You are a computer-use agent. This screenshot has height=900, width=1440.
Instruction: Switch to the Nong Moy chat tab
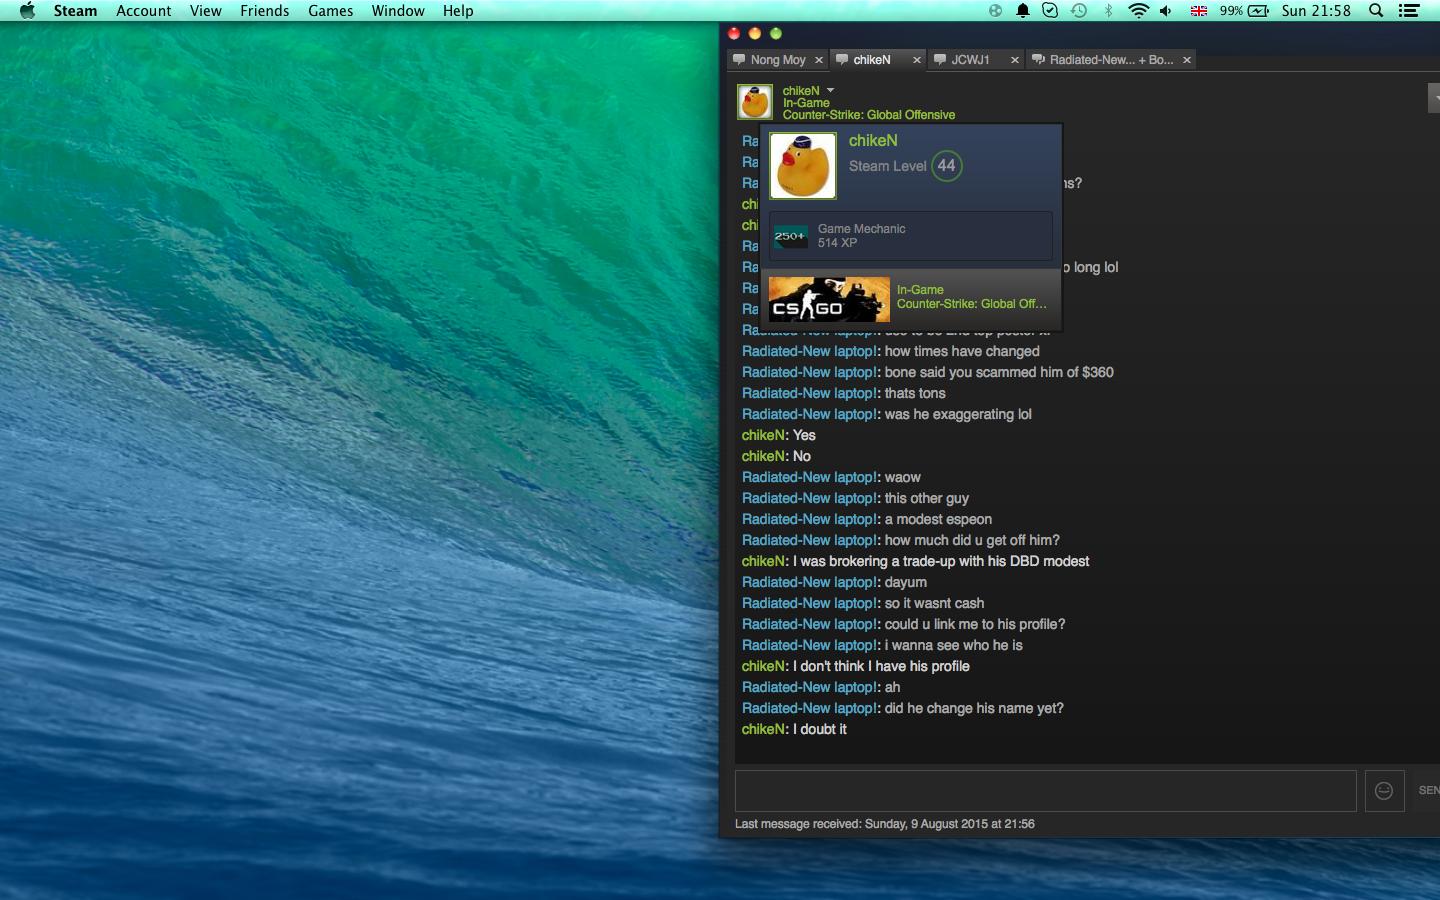(777, 60)
